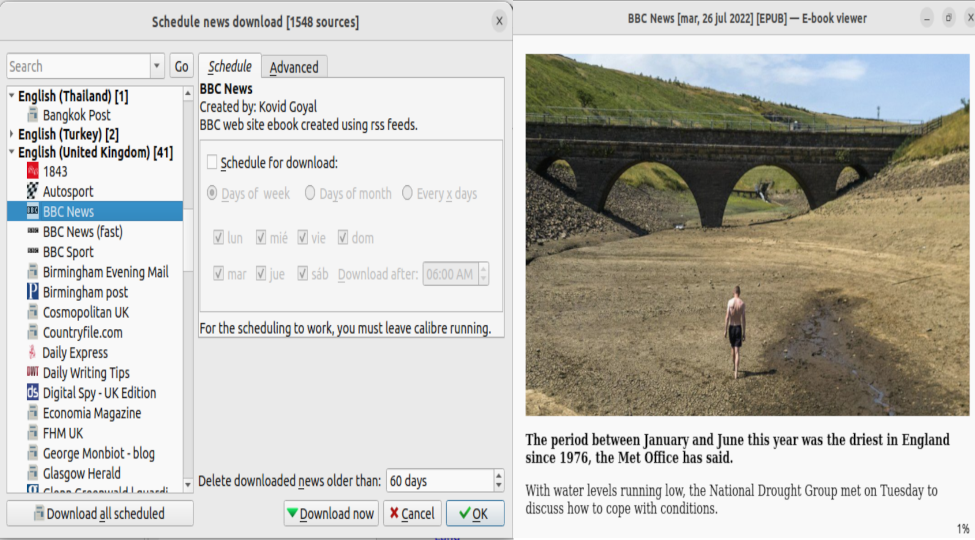Click the Autosport checkered flag icon
This screenshot has width=975, height=540.
click(x=32, y=191)
